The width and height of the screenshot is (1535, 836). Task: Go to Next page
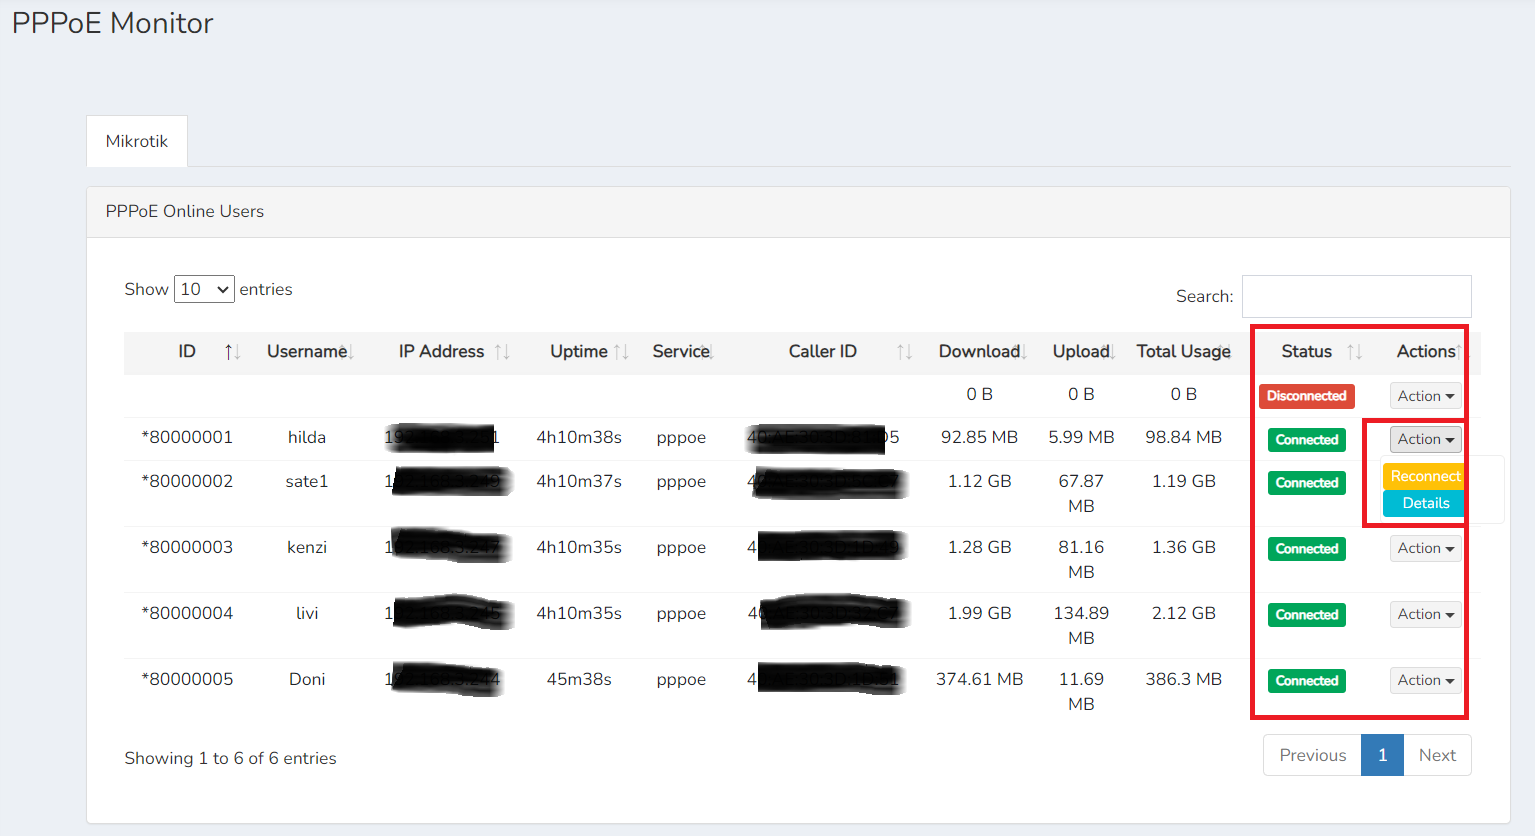click(1437, 755)
